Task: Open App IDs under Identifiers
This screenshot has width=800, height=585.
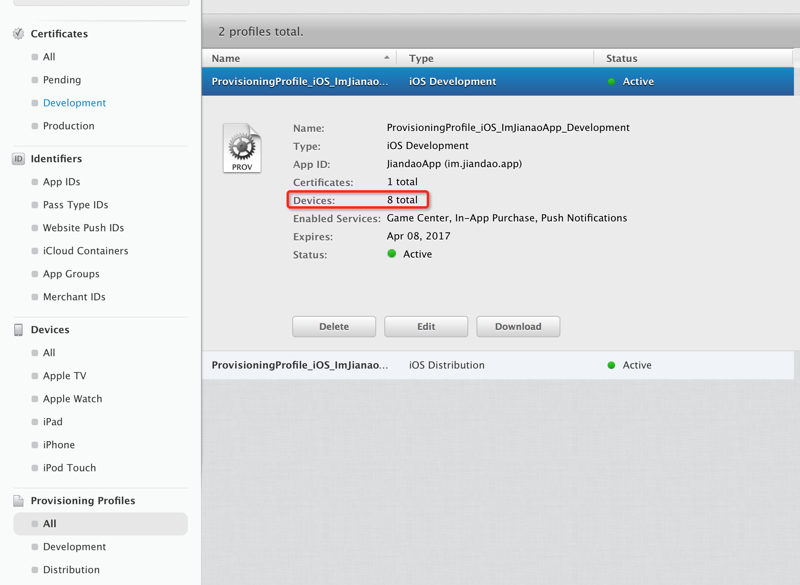Action: [61, 182]
